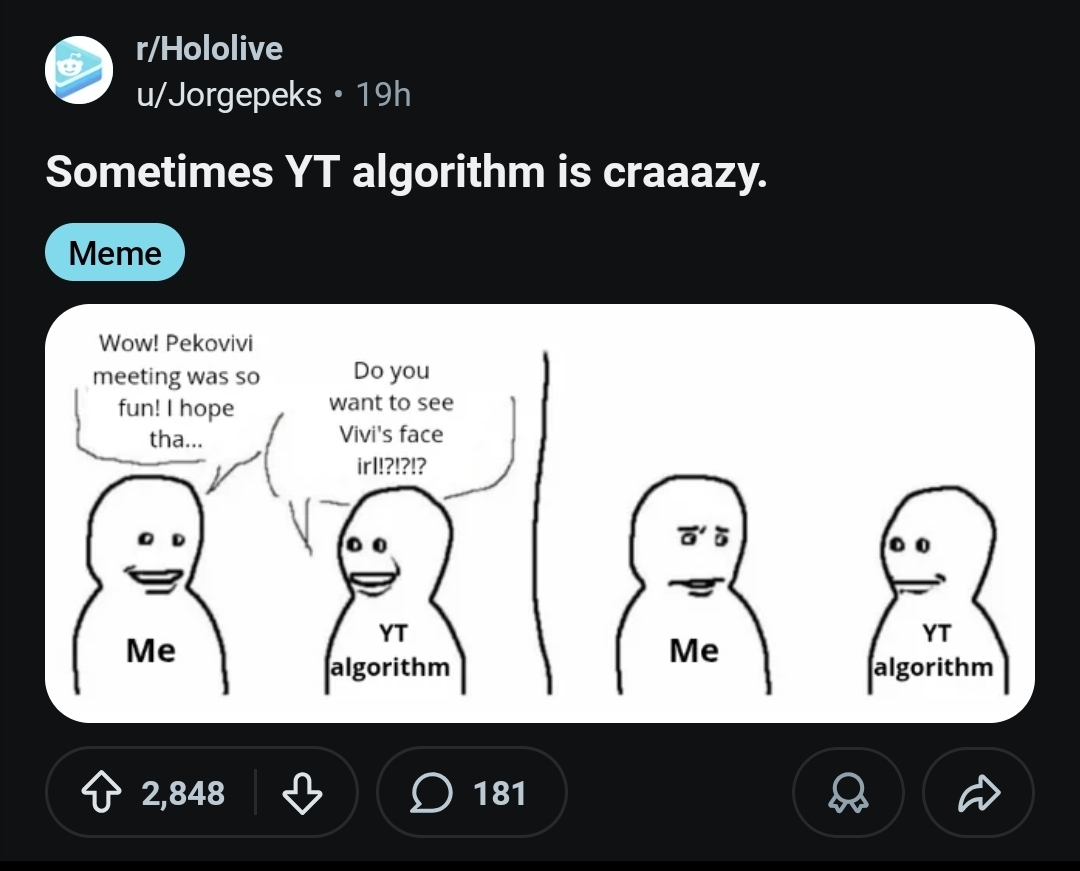The height and width of the screenshot is (871, 1080).
Task: Click the annoyed Me character in second panel
Action: click(692, 585)
